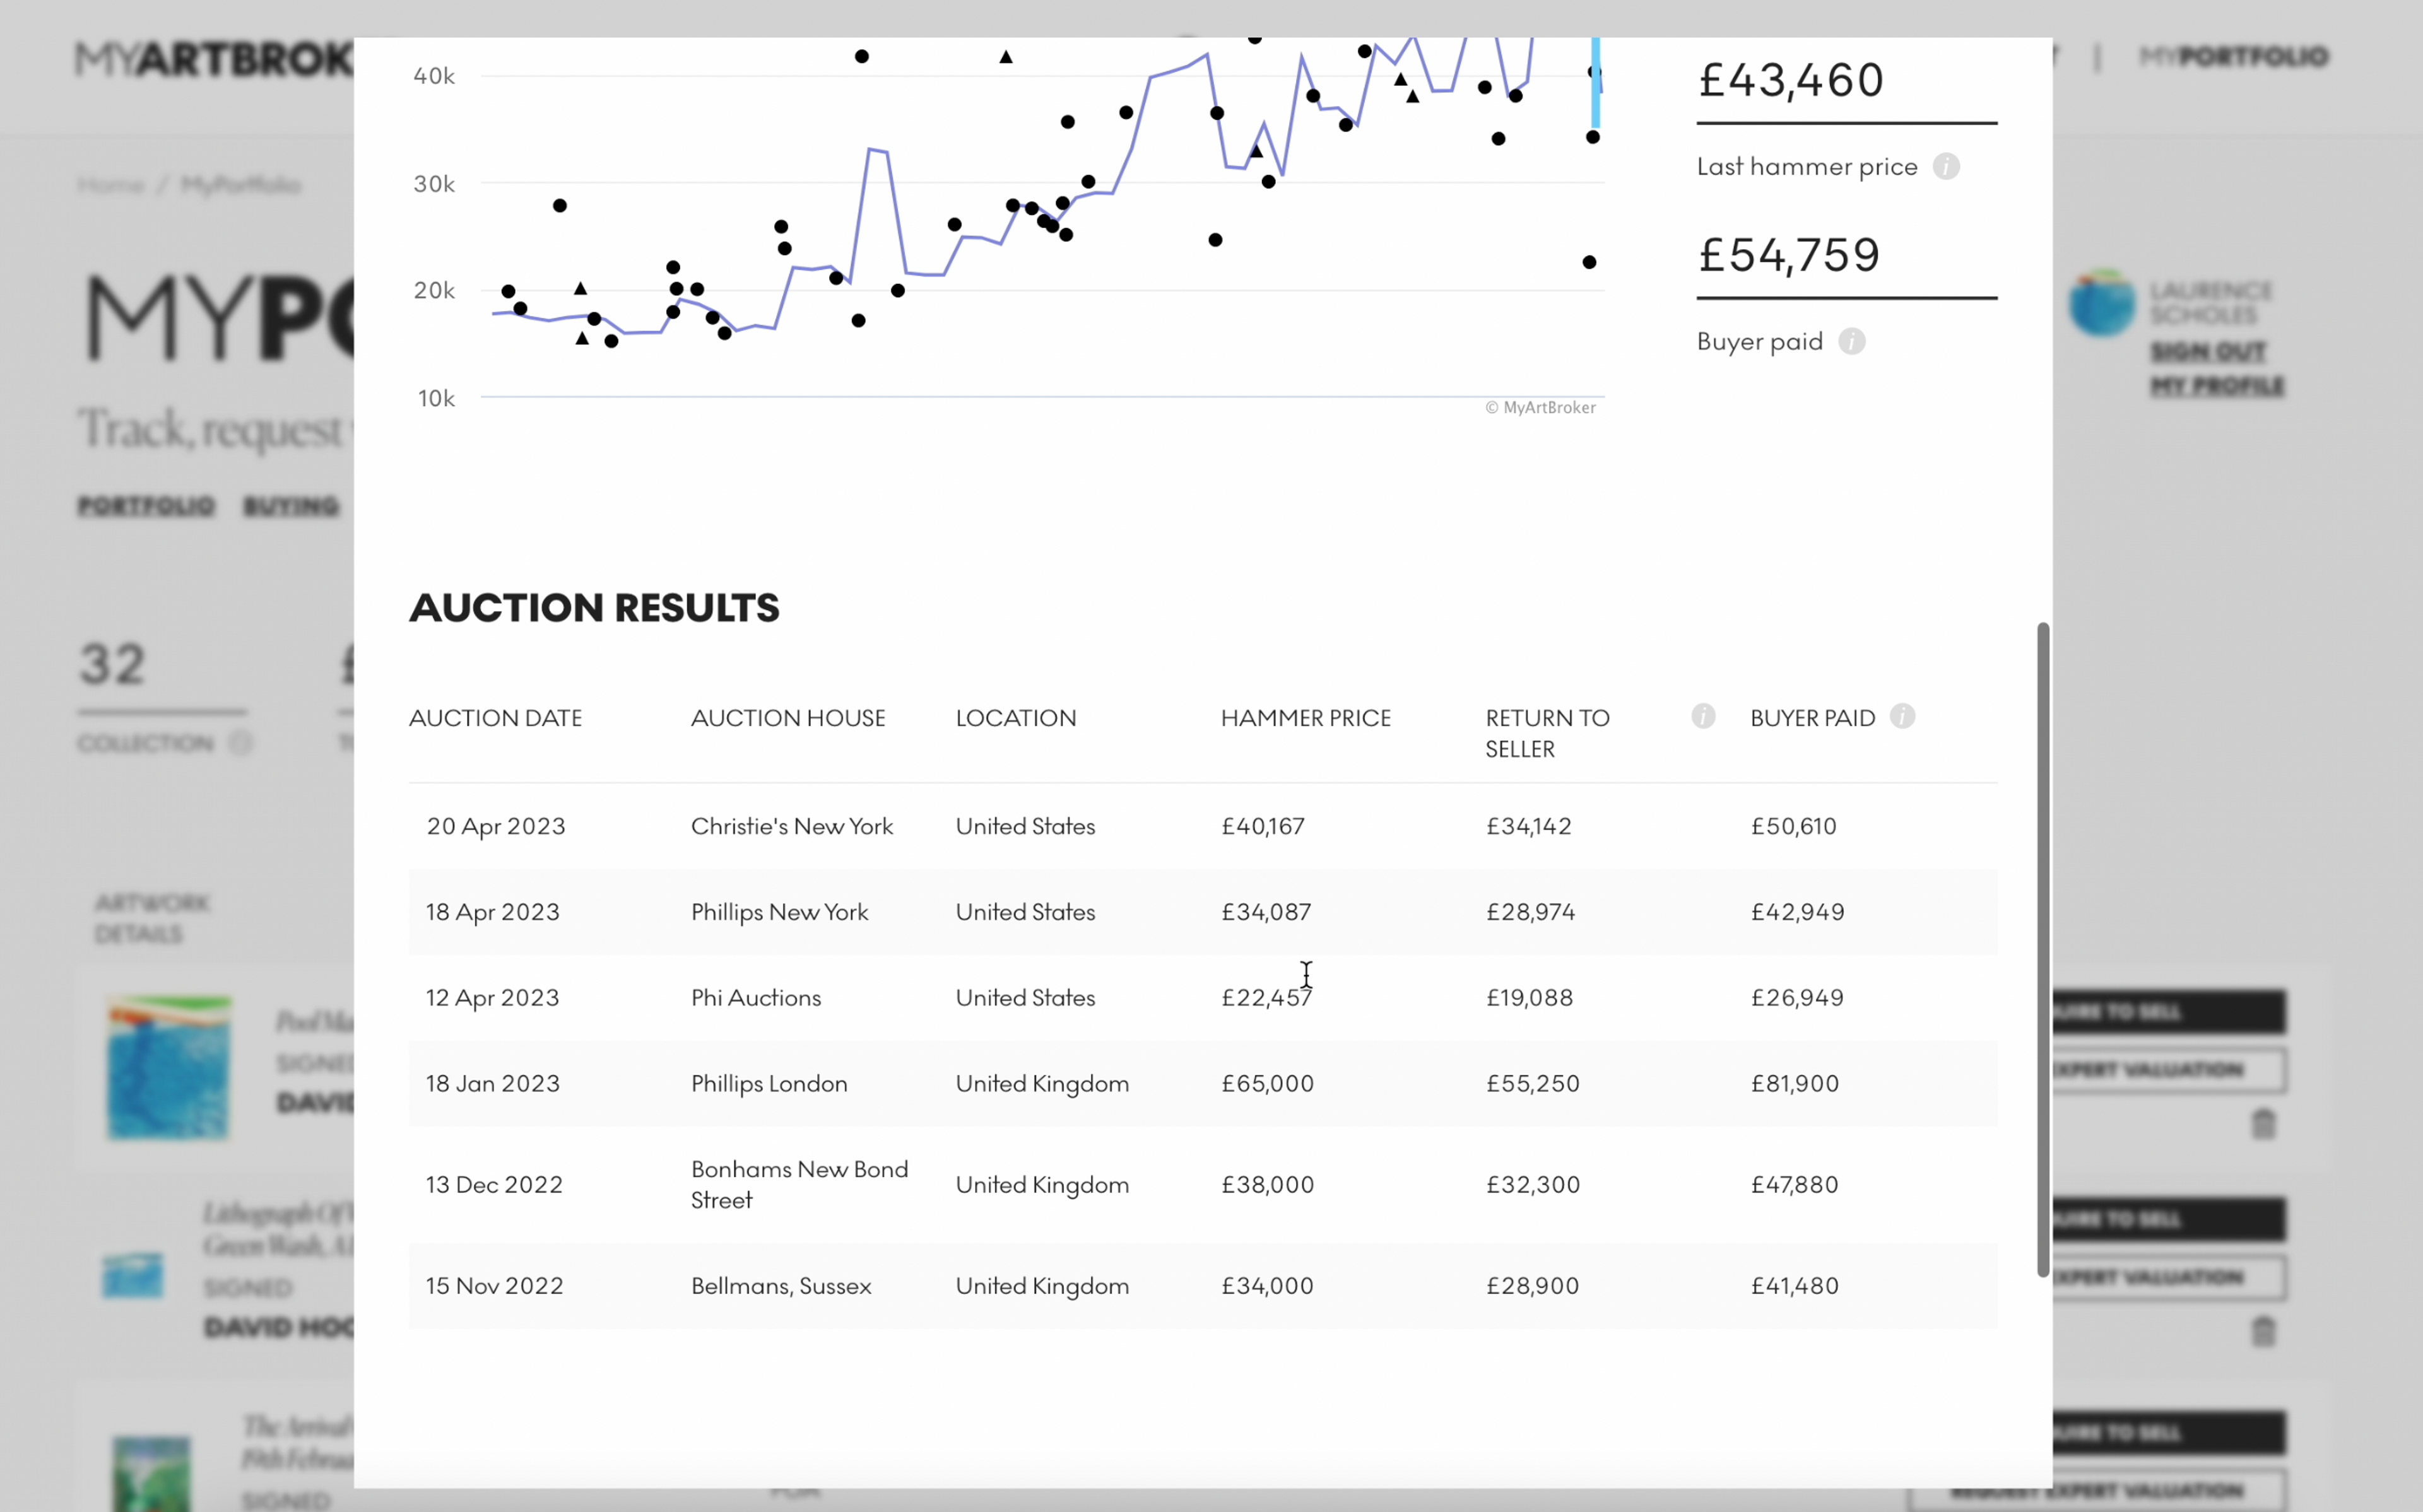Switch to the BUYING tab

291,506
